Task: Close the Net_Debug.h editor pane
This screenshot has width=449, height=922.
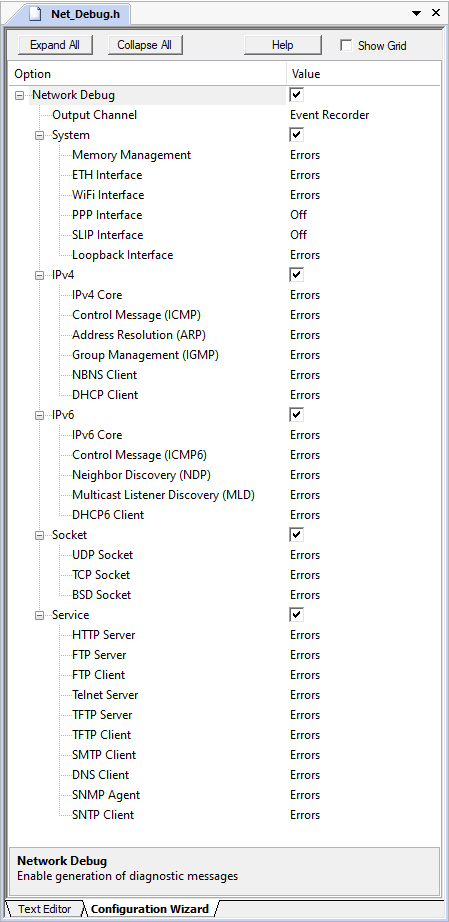Action: (x=435, y=12)
